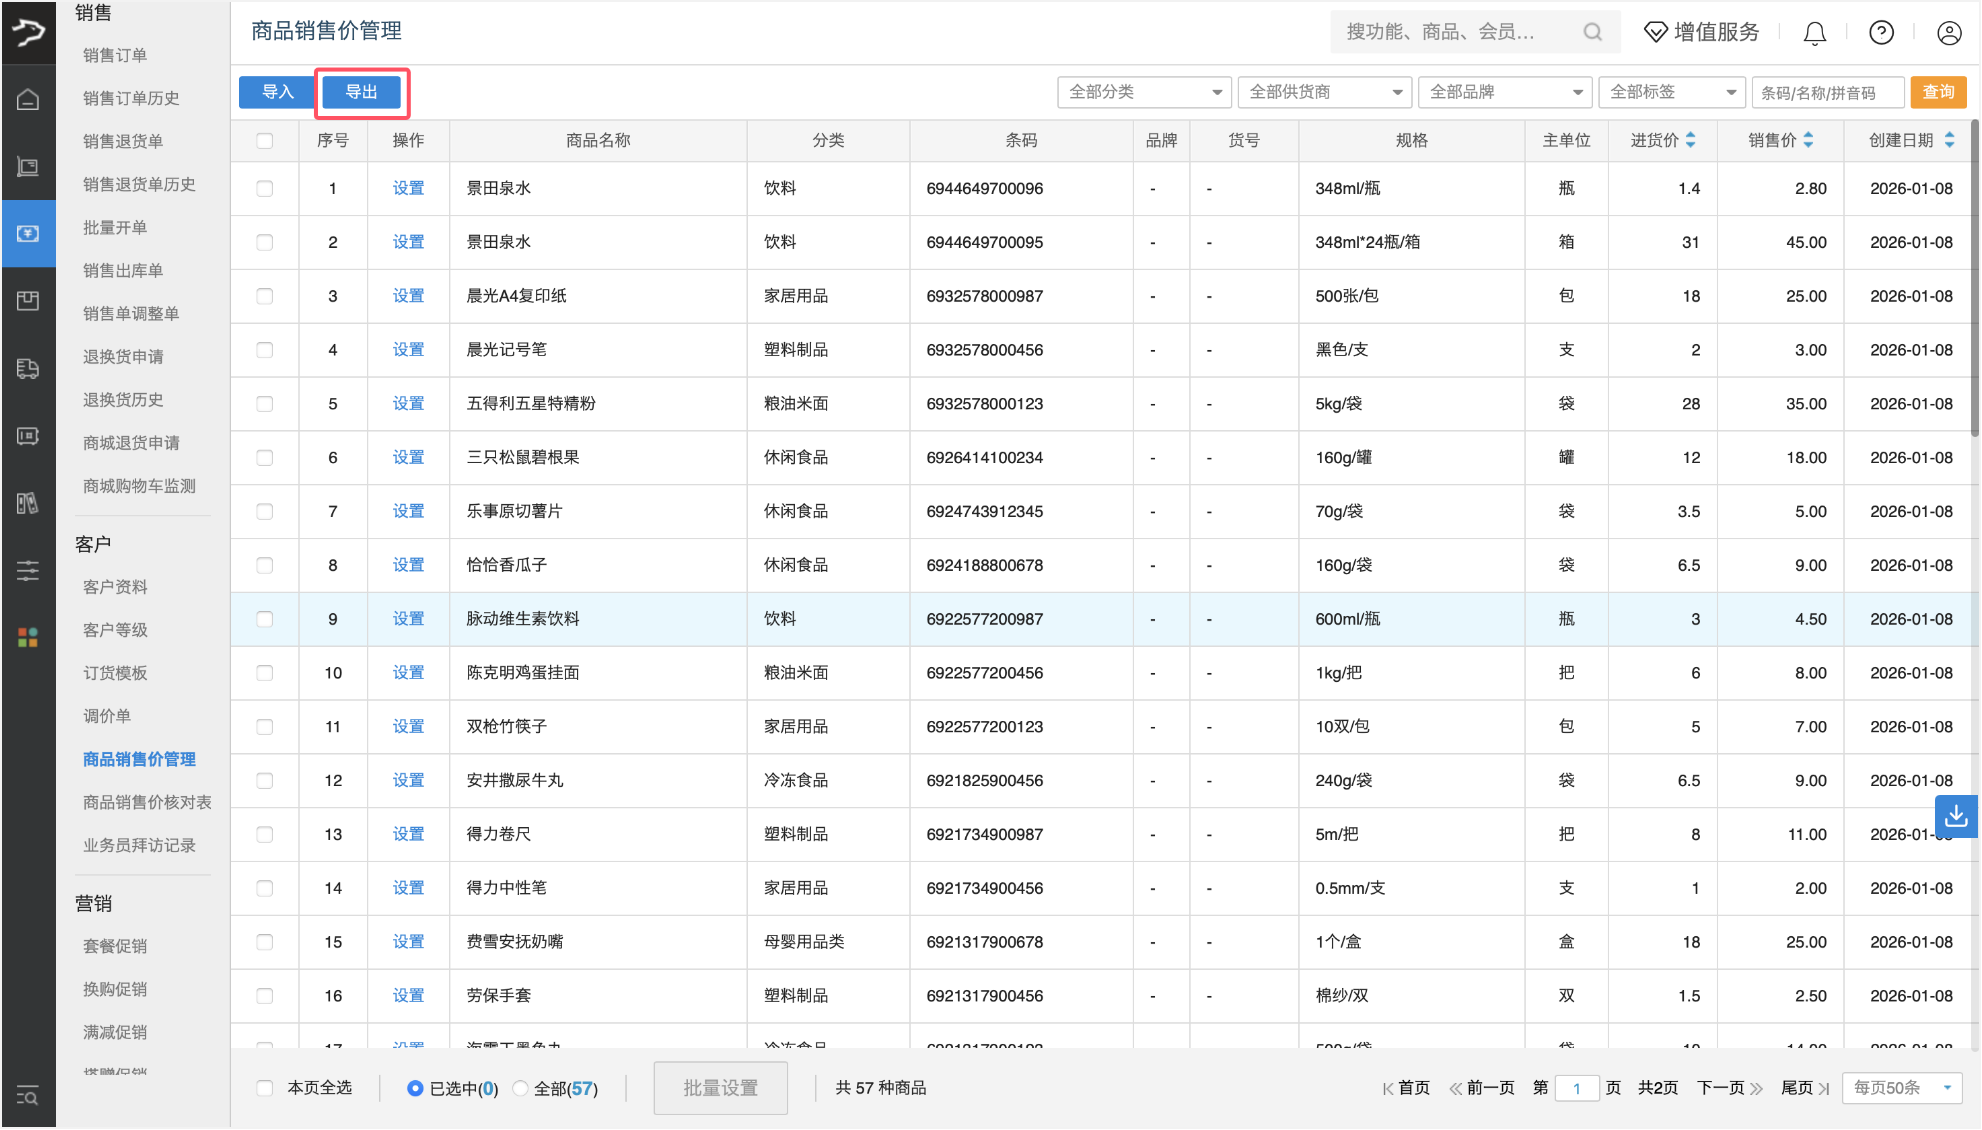Click the 导出 export button
The width and height of the screenshot is (1982, 1130).
(362, 91)
